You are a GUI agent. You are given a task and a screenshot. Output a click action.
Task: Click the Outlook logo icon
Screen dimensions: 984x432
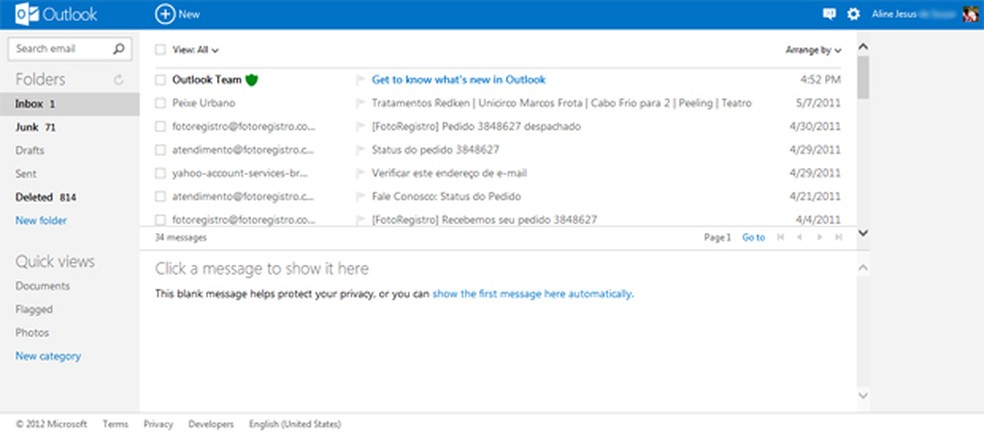pyautogui.click(x=27, y=14)
